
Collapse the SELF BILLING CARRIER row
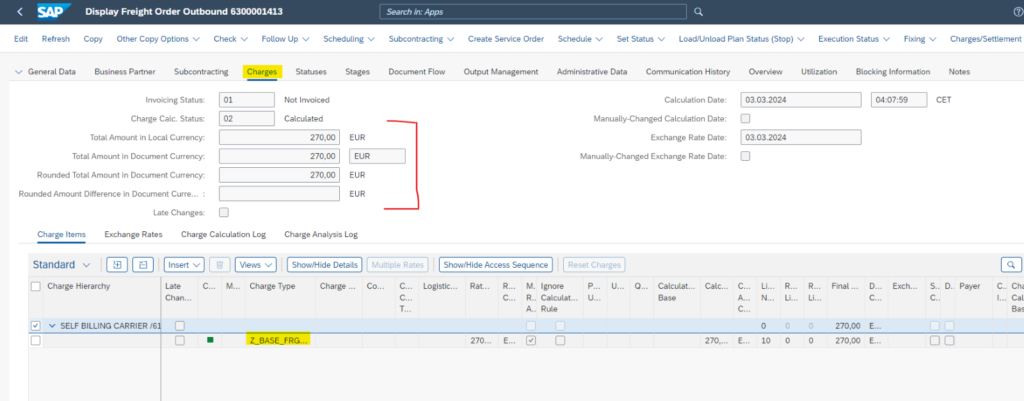pos(52,326)
